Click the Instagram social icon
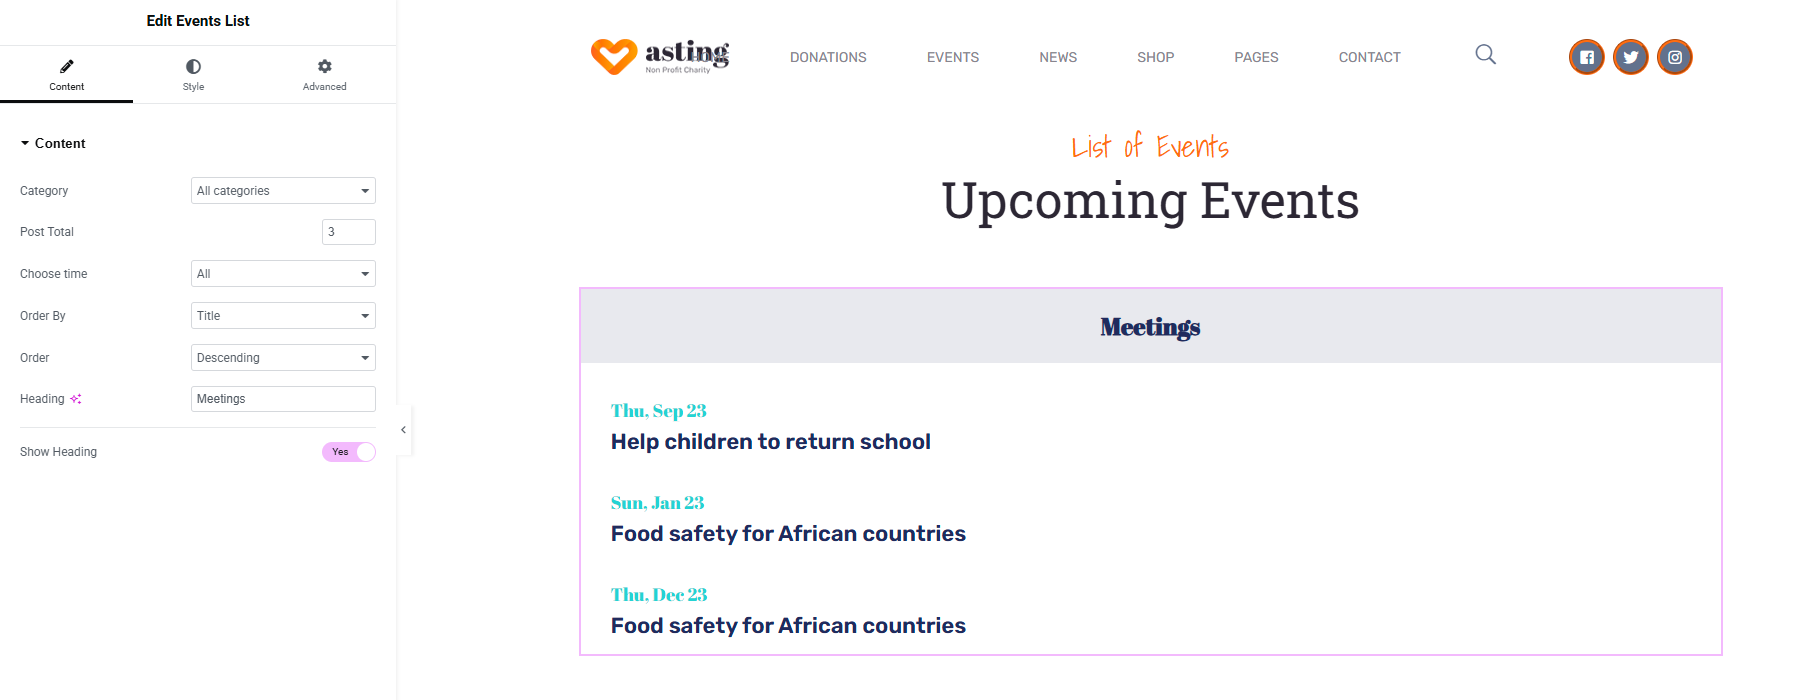Screen dimensions: 1802x700 (1674, 57)
